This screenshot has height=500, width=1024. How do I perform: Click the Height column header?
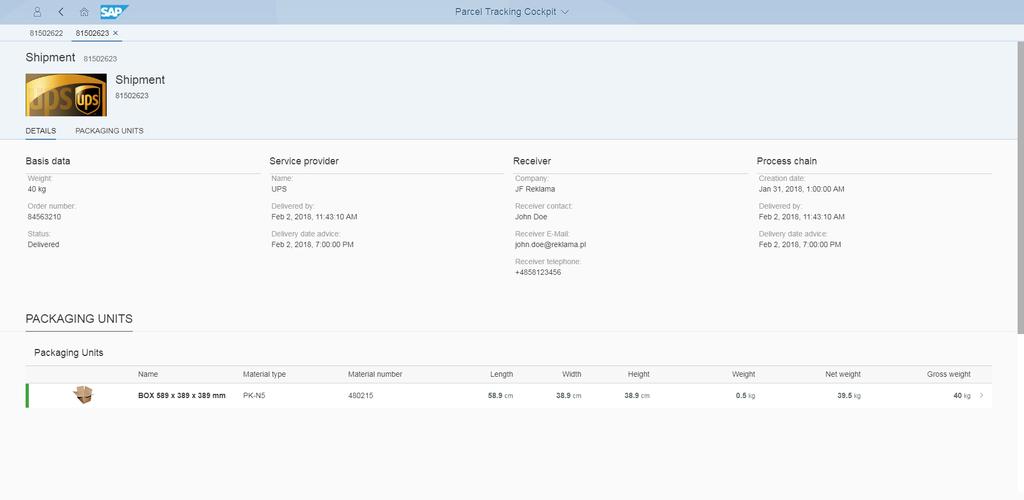[x=638, y=374]
